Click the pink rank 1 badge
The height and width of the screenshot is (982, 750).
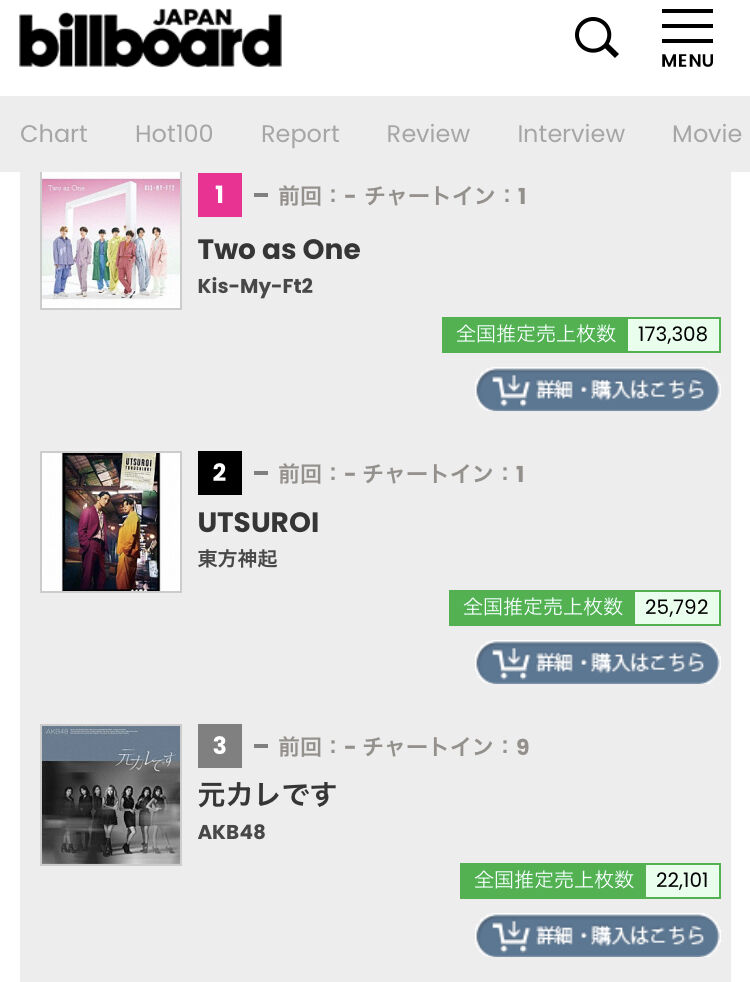click(220, 195)
